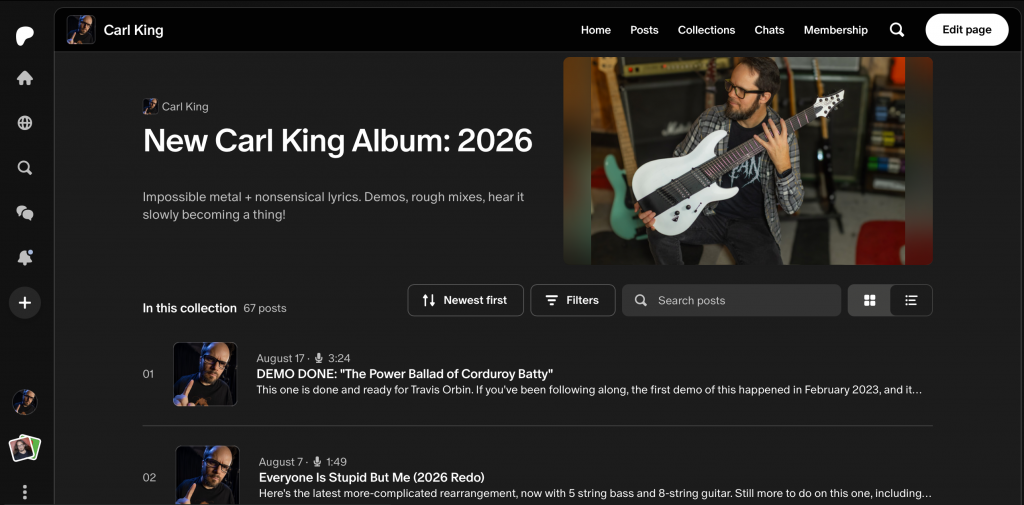Open the Newest first sort dropdown

pyautogui.click(x=466, y=301)
